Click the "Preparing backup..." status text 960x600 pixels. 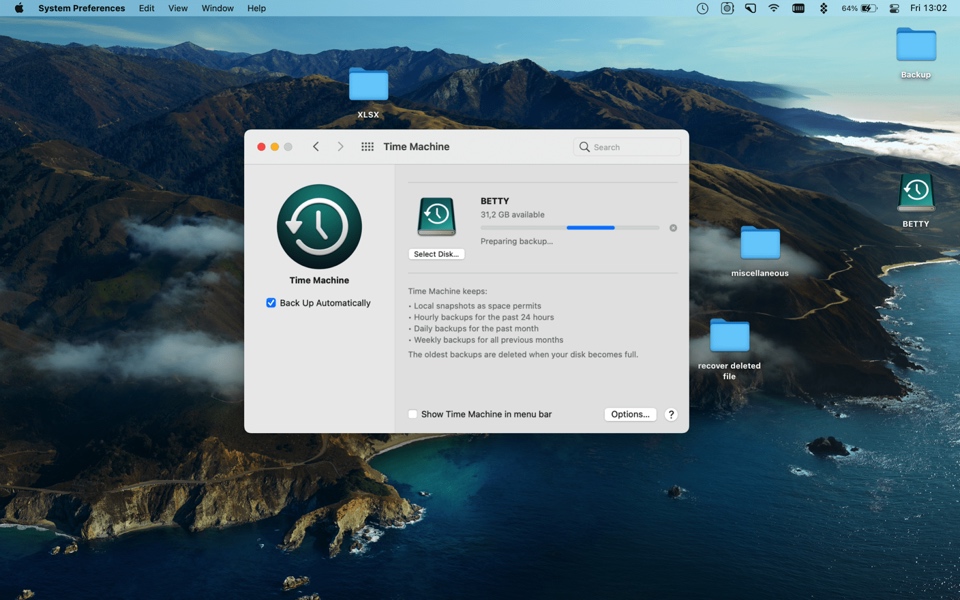[517, 241]
